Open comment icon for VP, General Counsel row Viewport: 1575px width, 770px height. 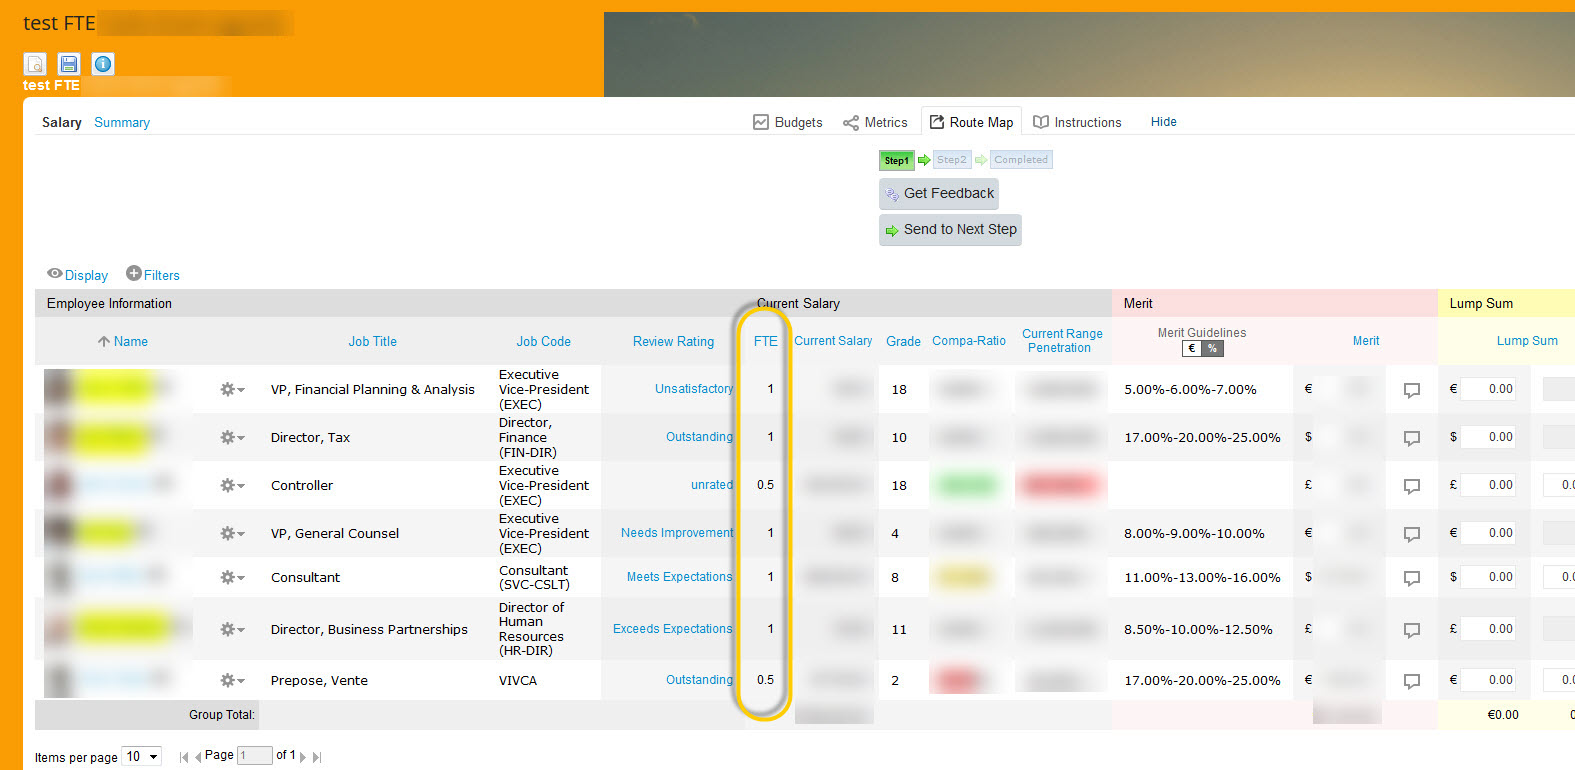pos(1412,534)
